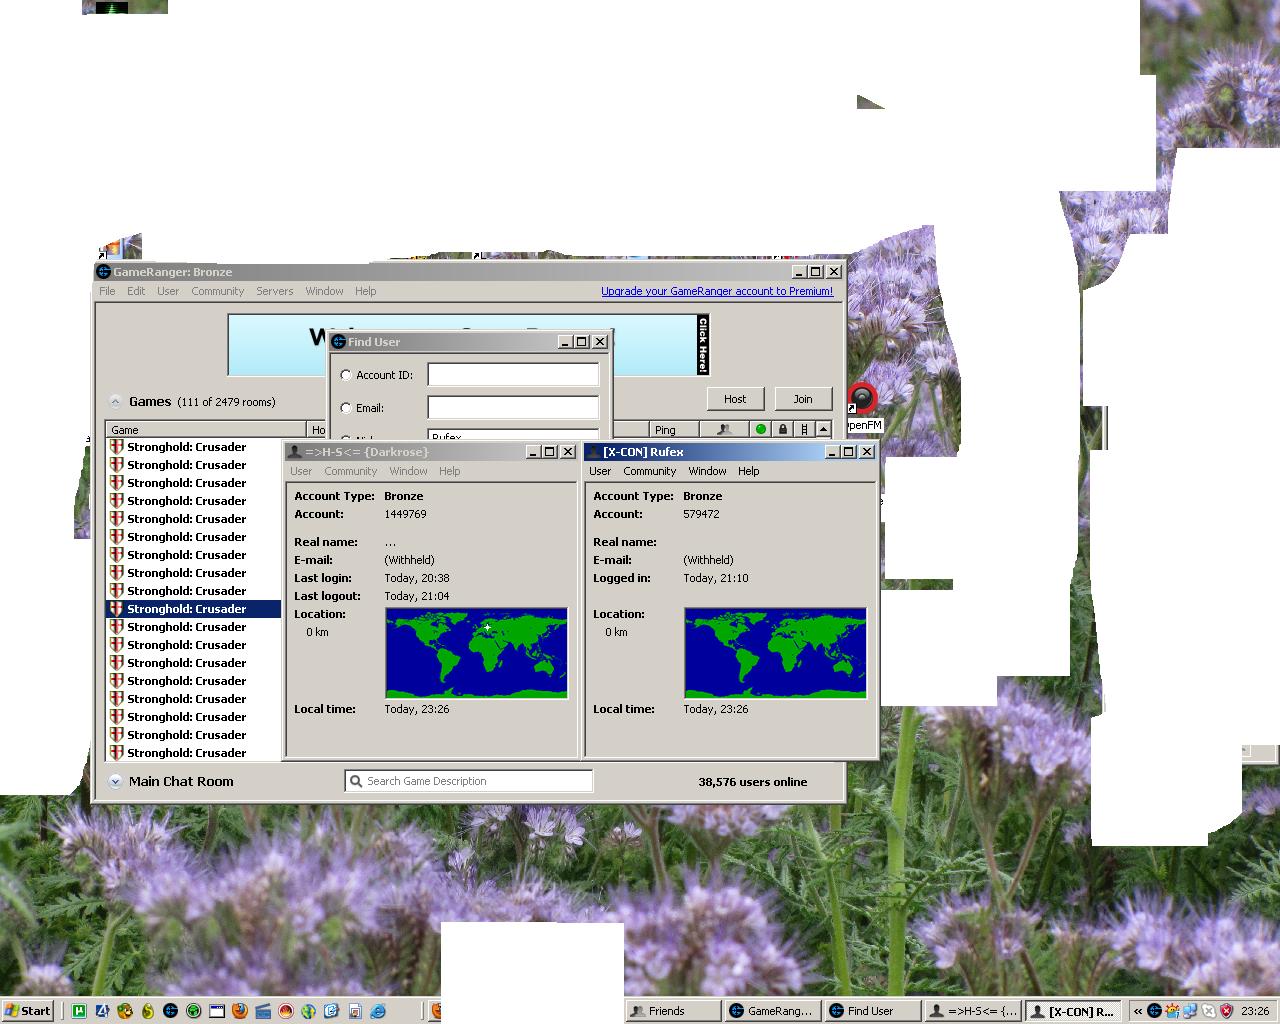Click Upgrade your GameRanger account link
1280x1024 pixels.
point(716,291)
